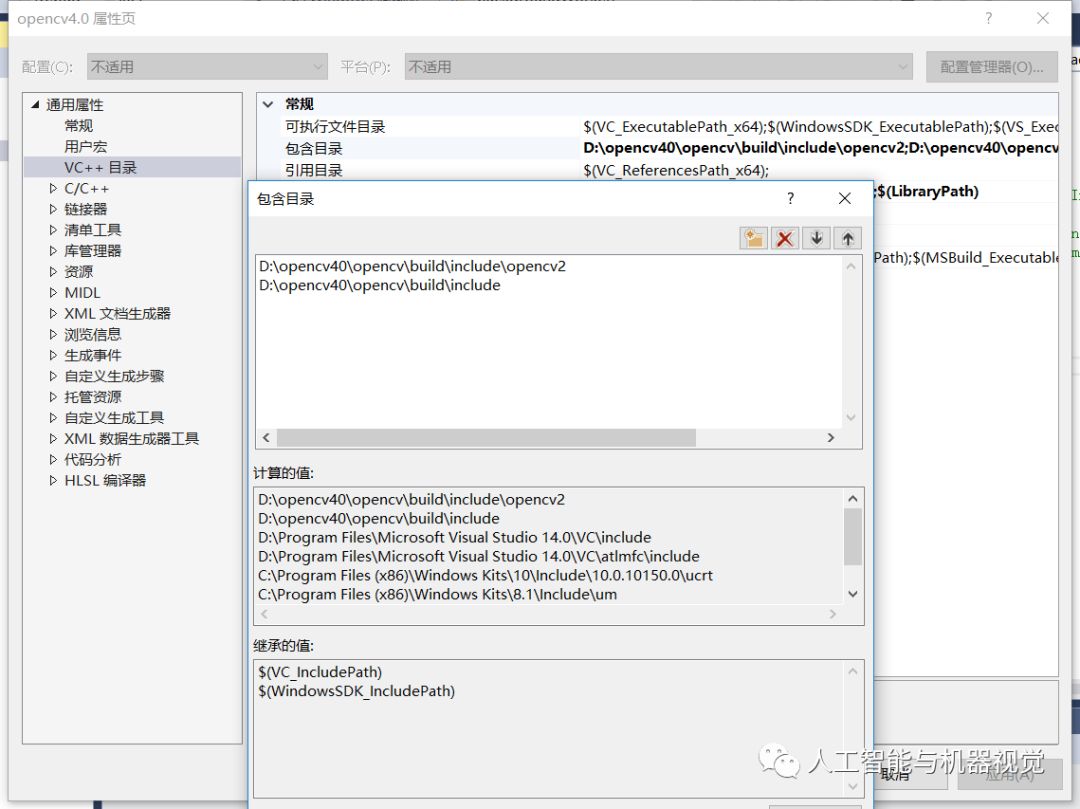
Task: Expand the 资源 tree node
Action: click(x=53, y=271)
